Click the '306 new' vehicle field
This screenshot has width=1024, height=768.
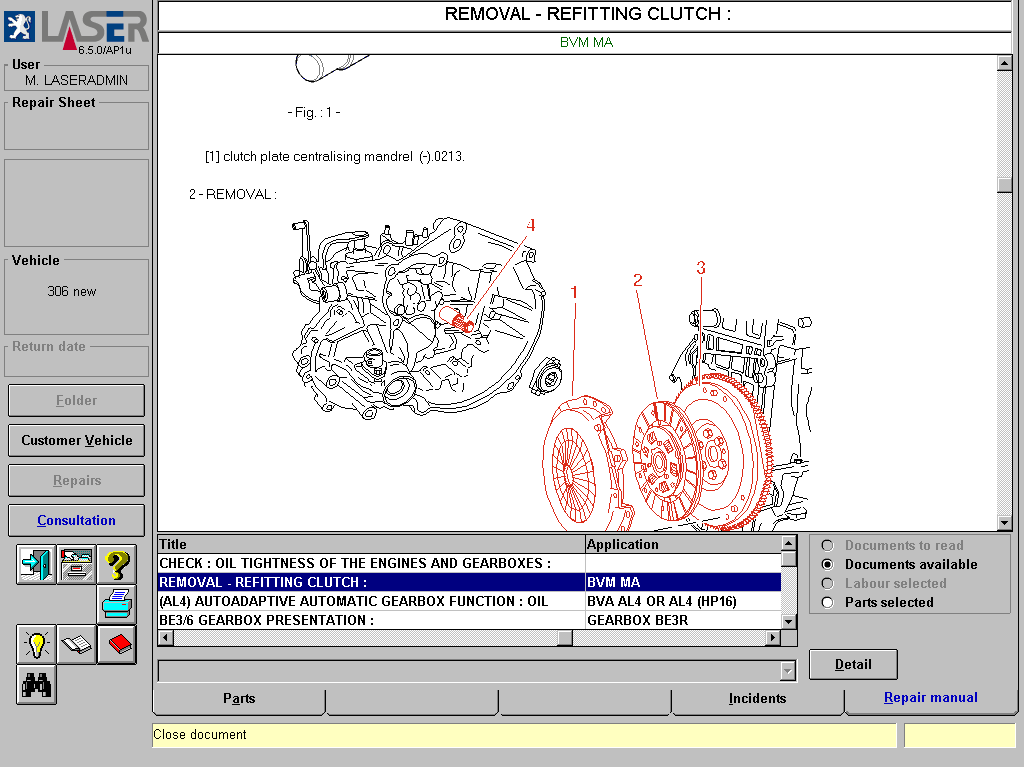click(76, 297)
